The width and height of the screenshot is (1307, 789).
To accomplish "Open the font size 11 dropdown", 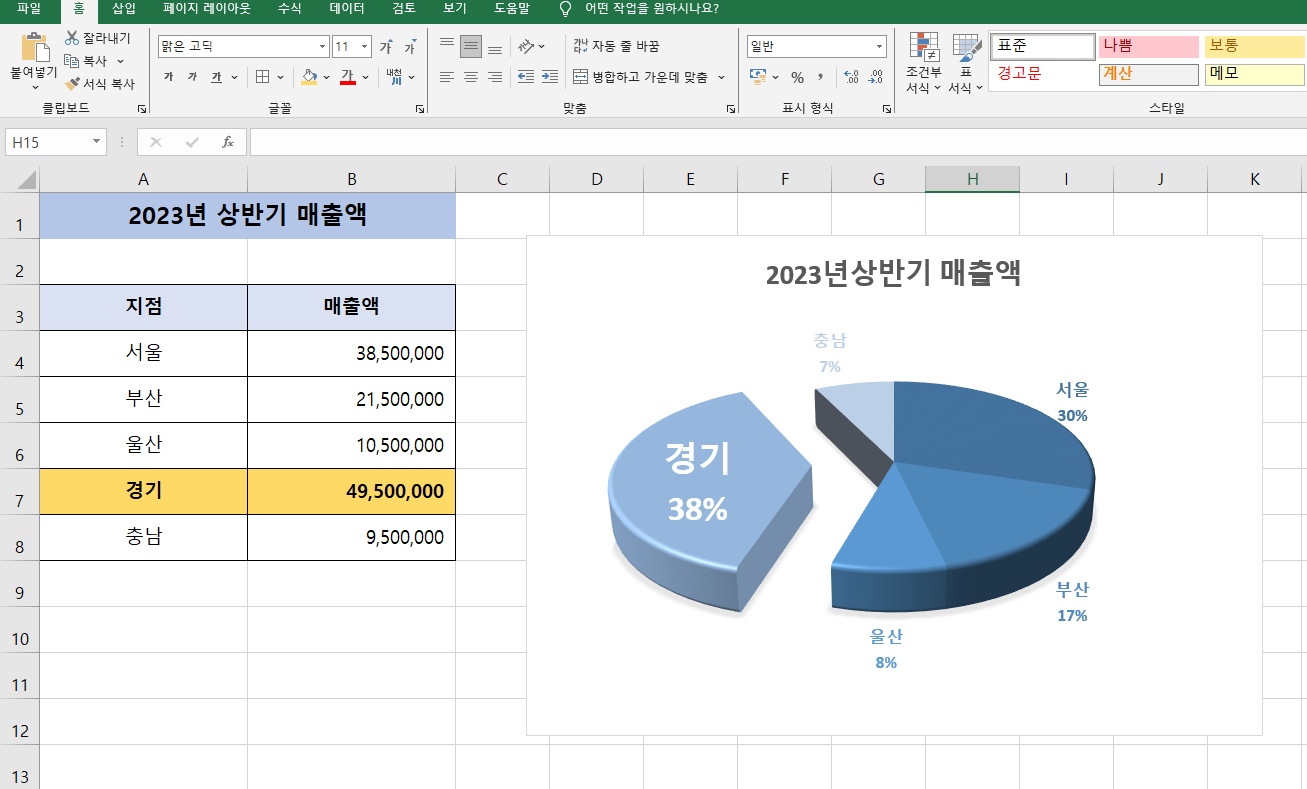I will [x=364, y=47].
